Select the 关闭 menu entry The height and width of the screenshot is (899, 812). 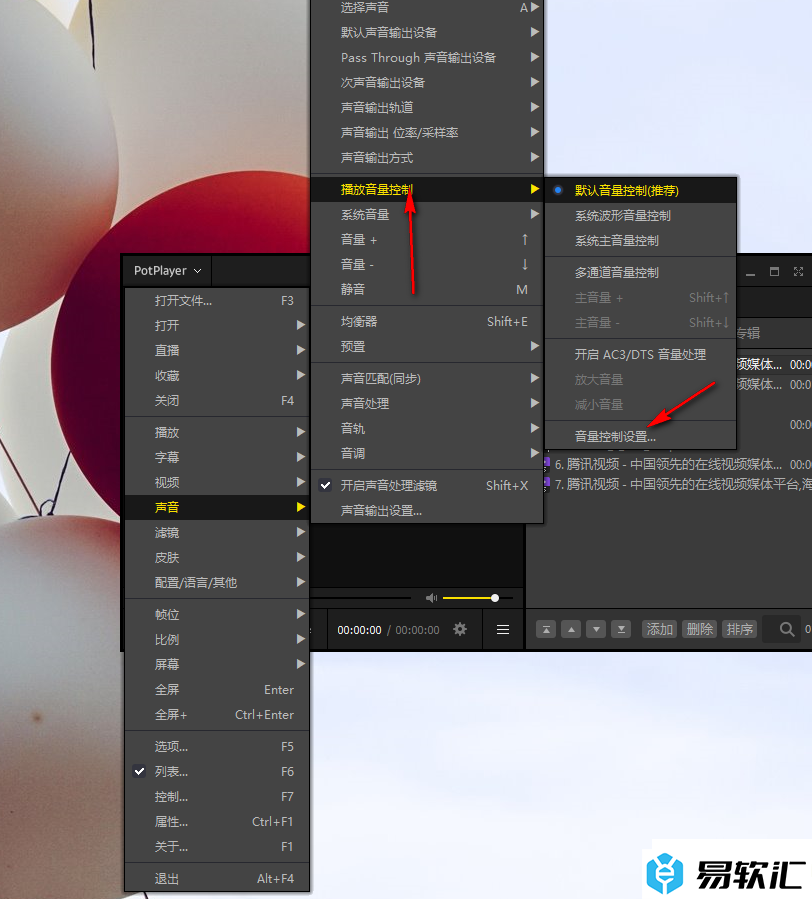(217, 401)
